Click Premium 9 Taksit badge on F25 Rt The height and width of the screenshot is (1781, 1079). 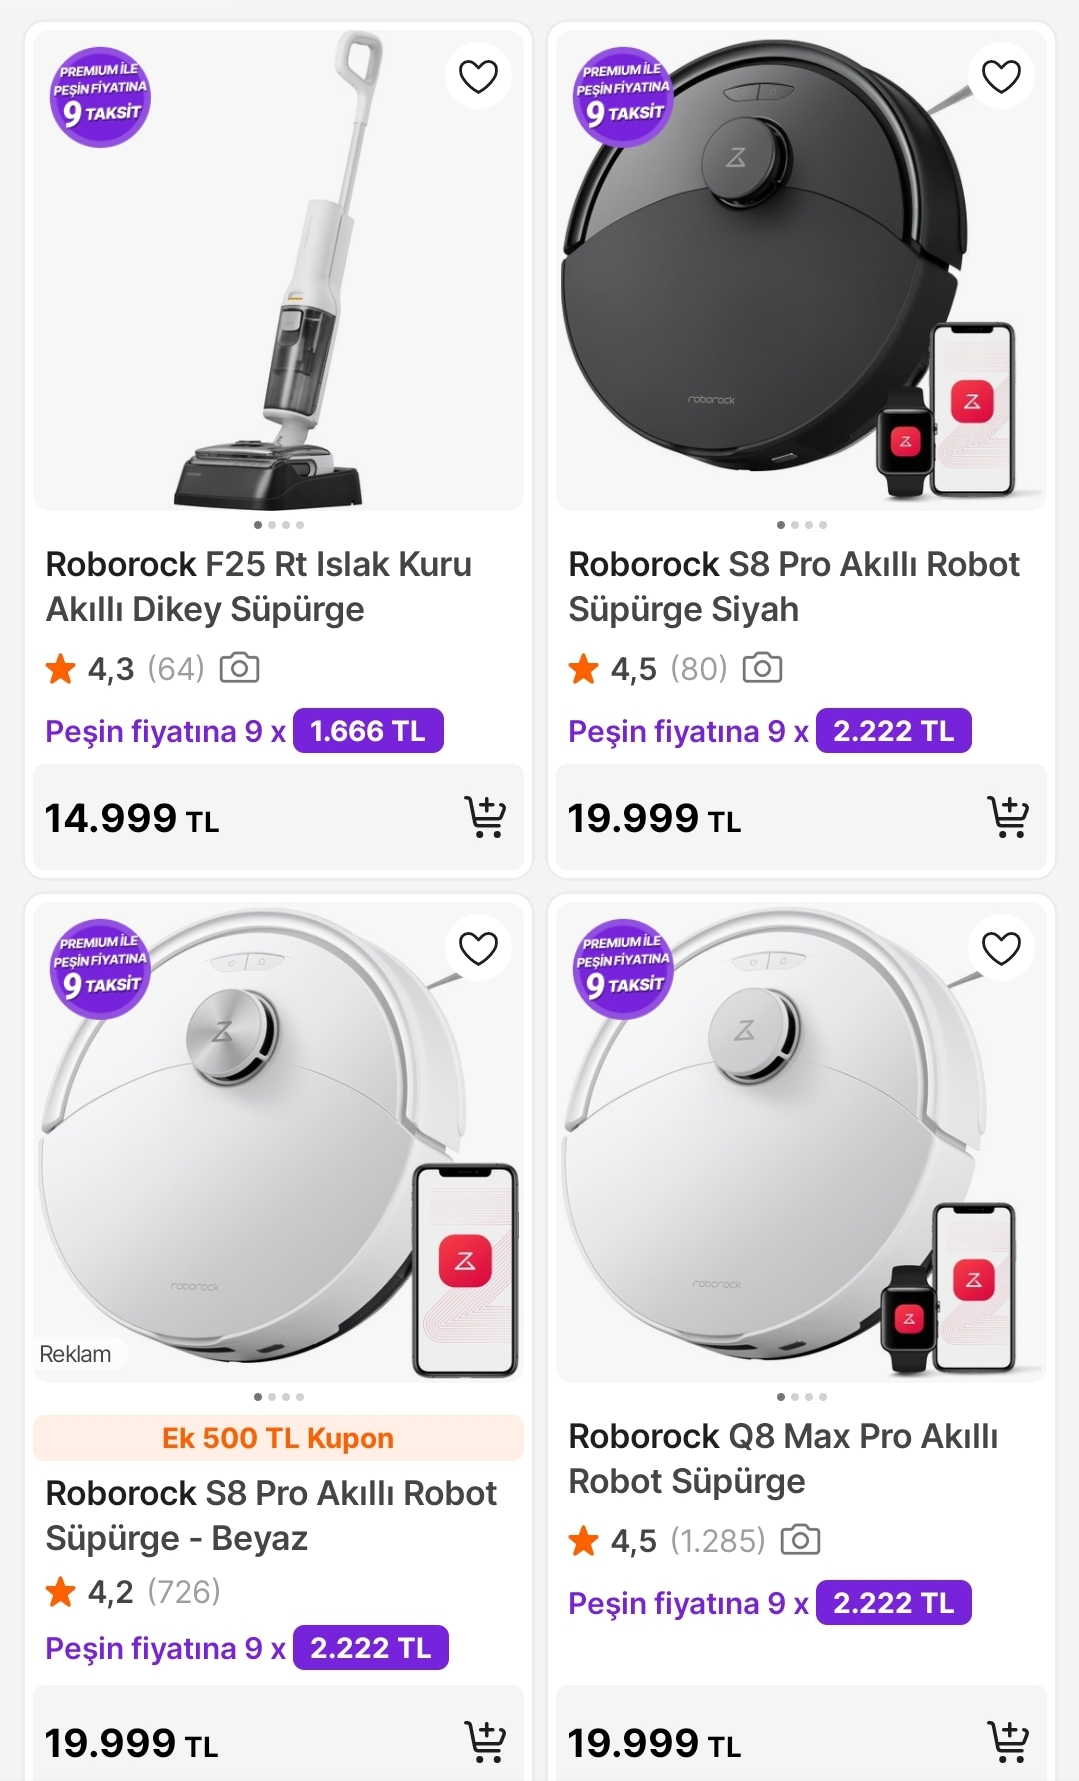tap(100, 97)
